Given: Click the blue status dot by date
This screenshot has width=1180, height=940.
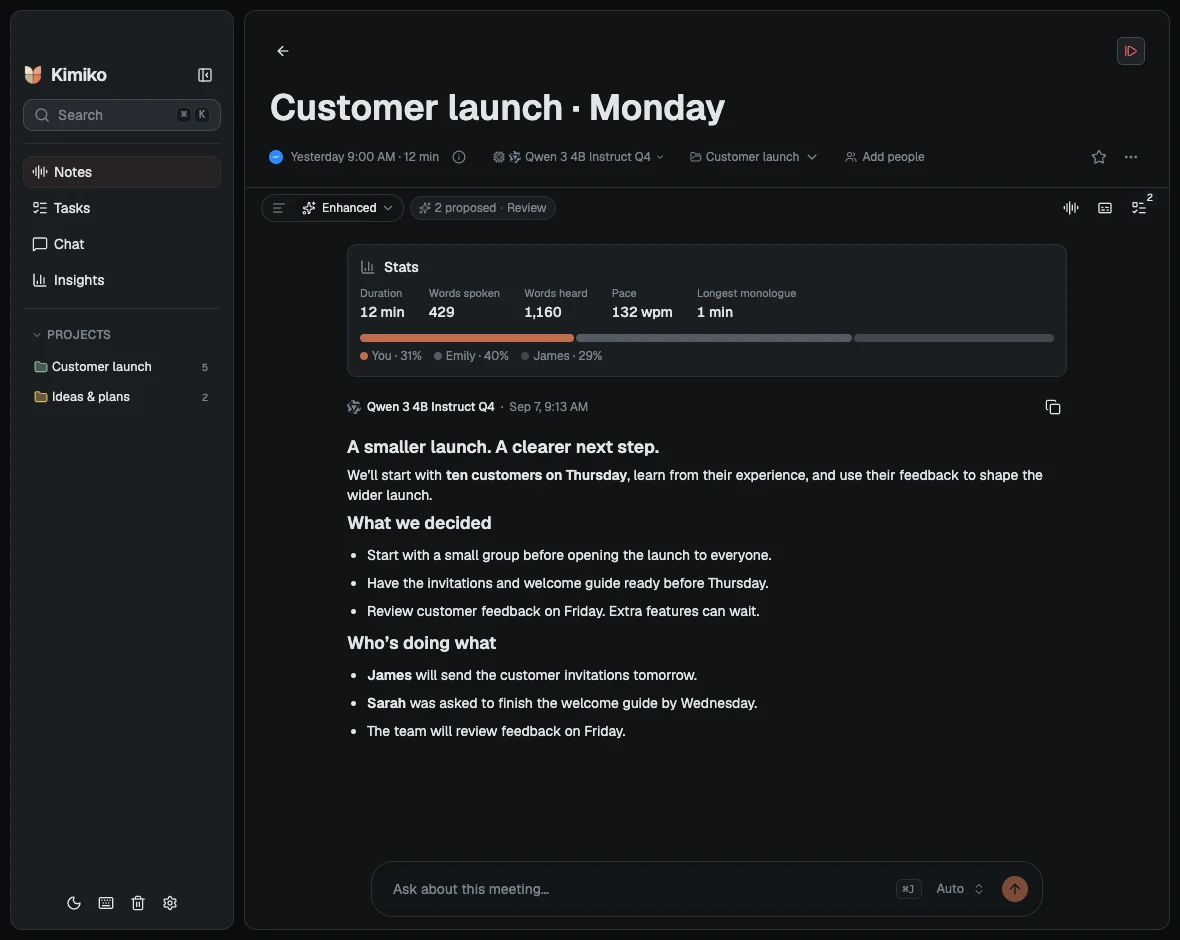Looking at the screenshot, I should pyautogui.click(x=276, y=157).
